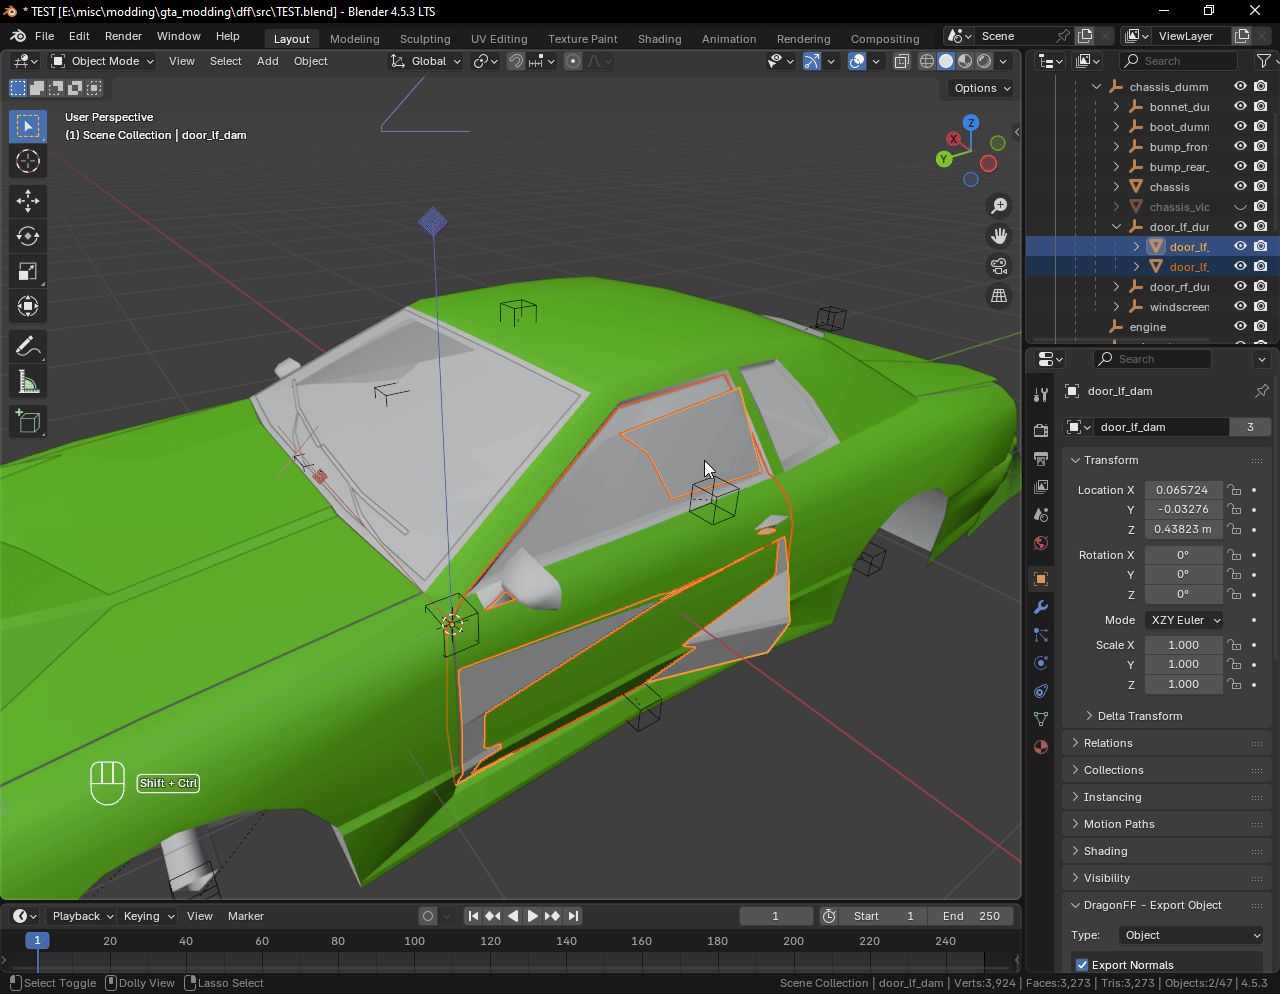Screen dimensions: 1280x994
Task: Expand the Relations panel
Action: pos(1108,743)
